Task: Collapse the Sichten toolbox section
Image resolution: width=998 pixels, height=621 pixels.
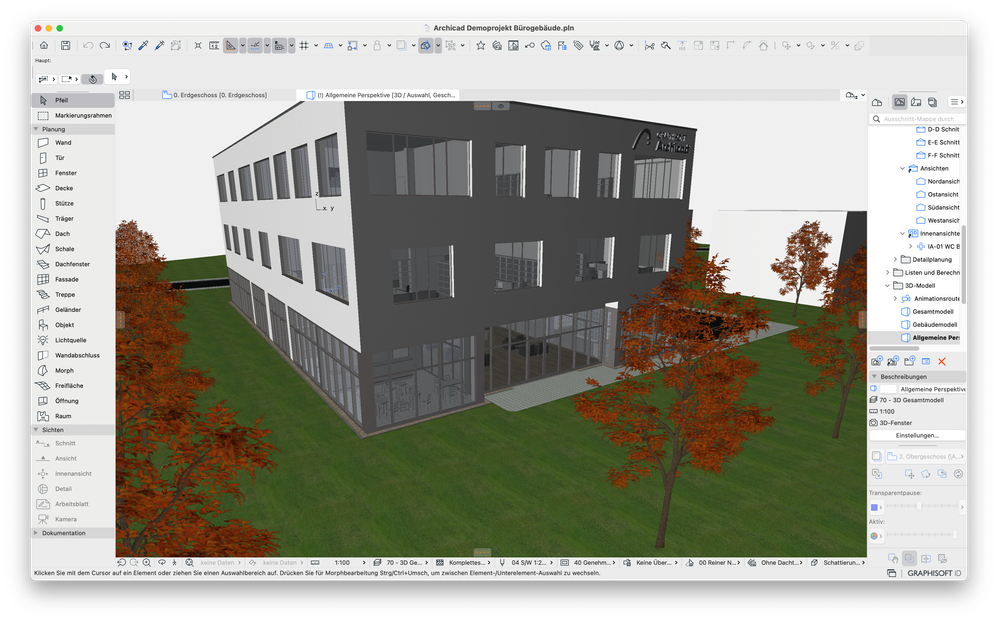Action: (x=36, y=430)
